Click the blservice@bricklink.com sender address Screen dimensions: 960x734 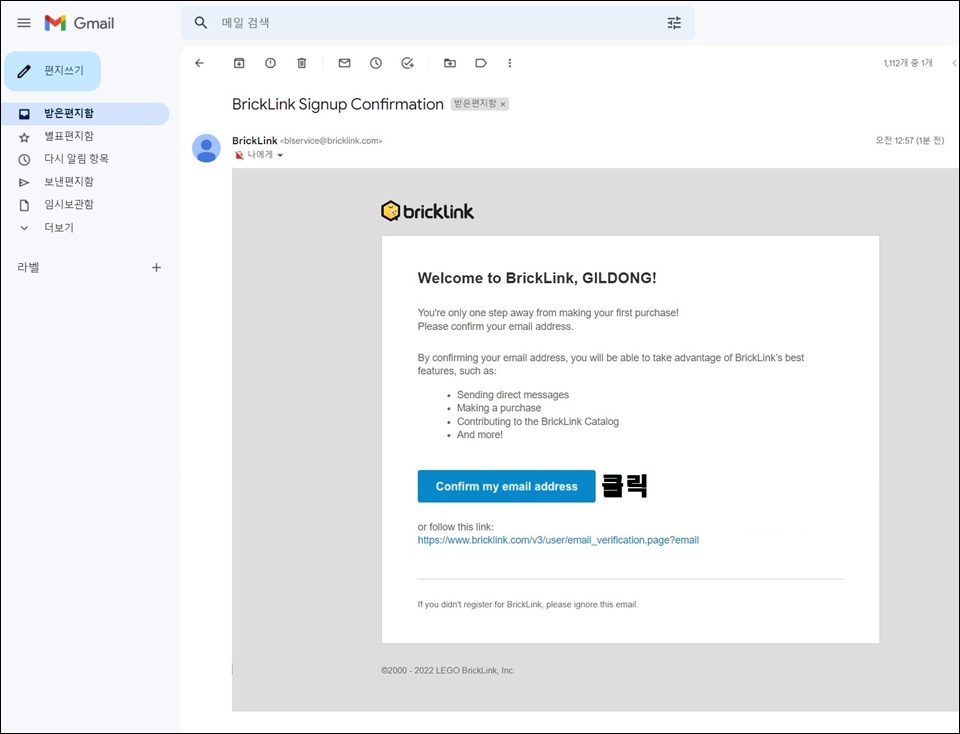[331, 141]
